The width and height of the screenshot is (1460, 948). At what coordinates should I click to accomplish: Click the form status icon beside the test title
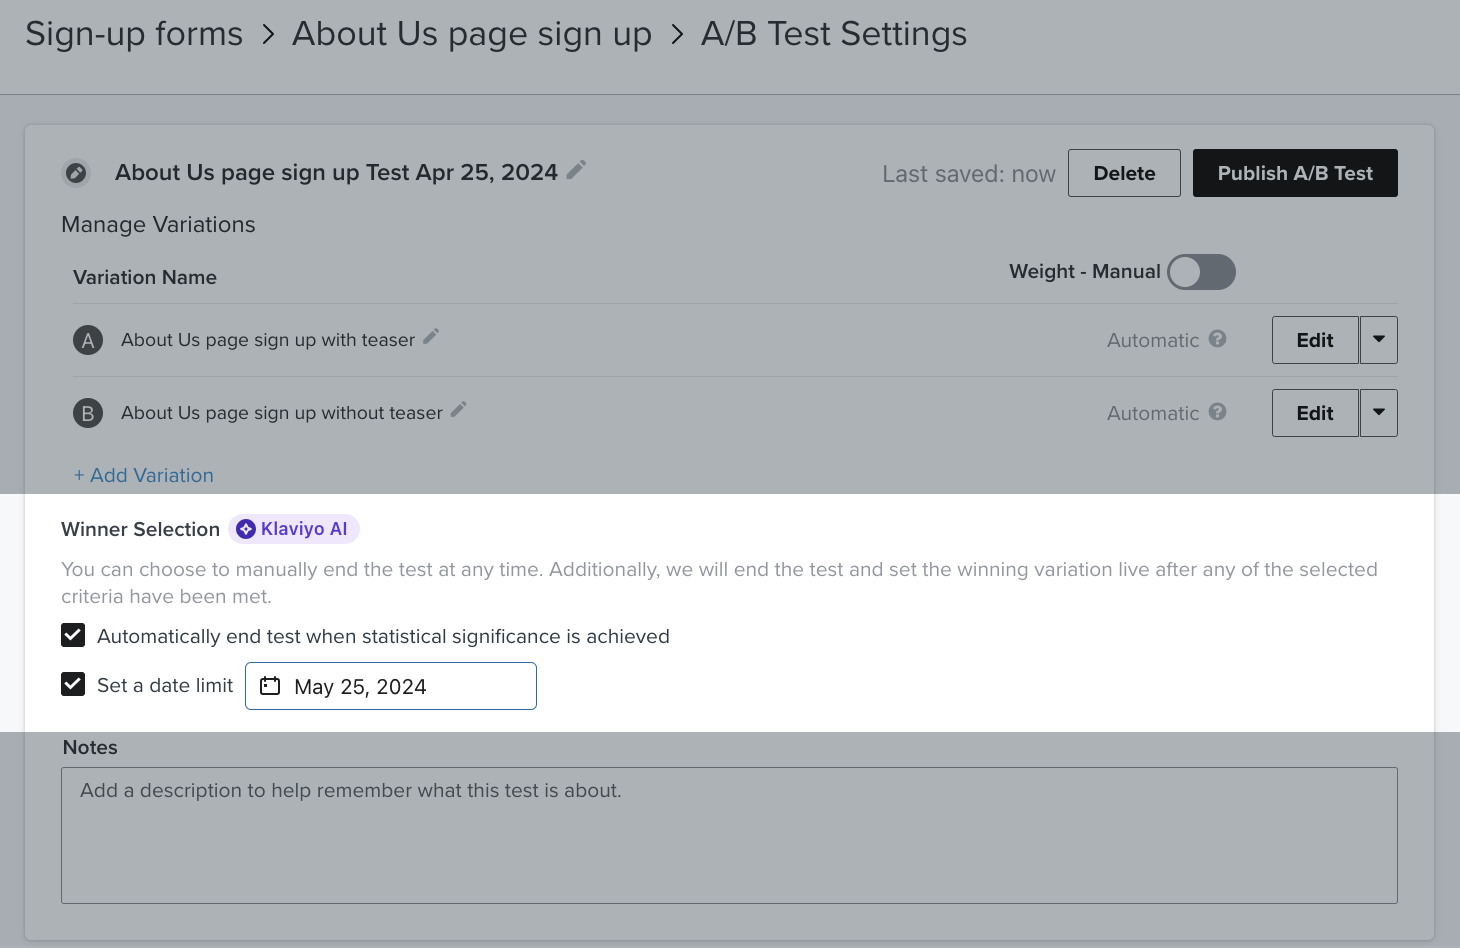[76, 172]
